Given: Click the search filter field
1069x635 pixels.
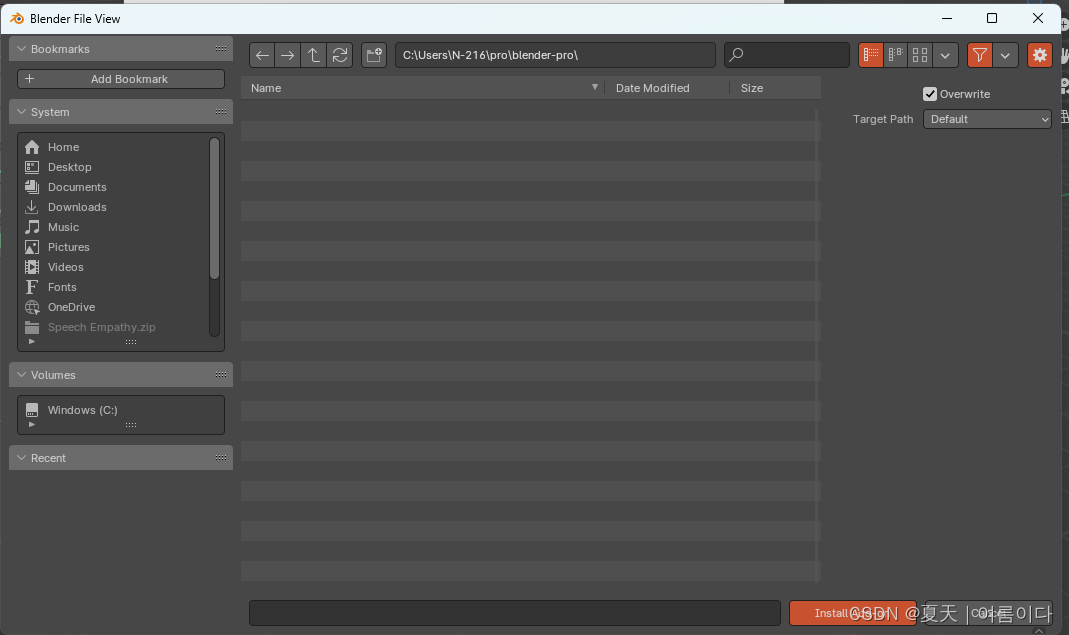Looking at the screenshot, I should [x=787, y=55].
